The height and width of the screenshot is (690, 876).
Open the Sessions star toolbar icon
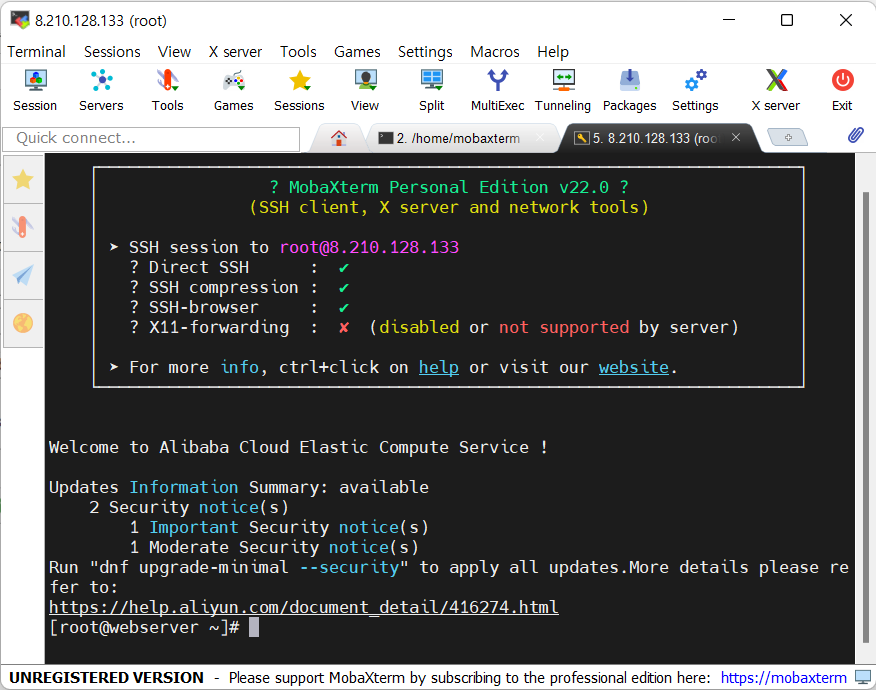[x=299, y=90]
